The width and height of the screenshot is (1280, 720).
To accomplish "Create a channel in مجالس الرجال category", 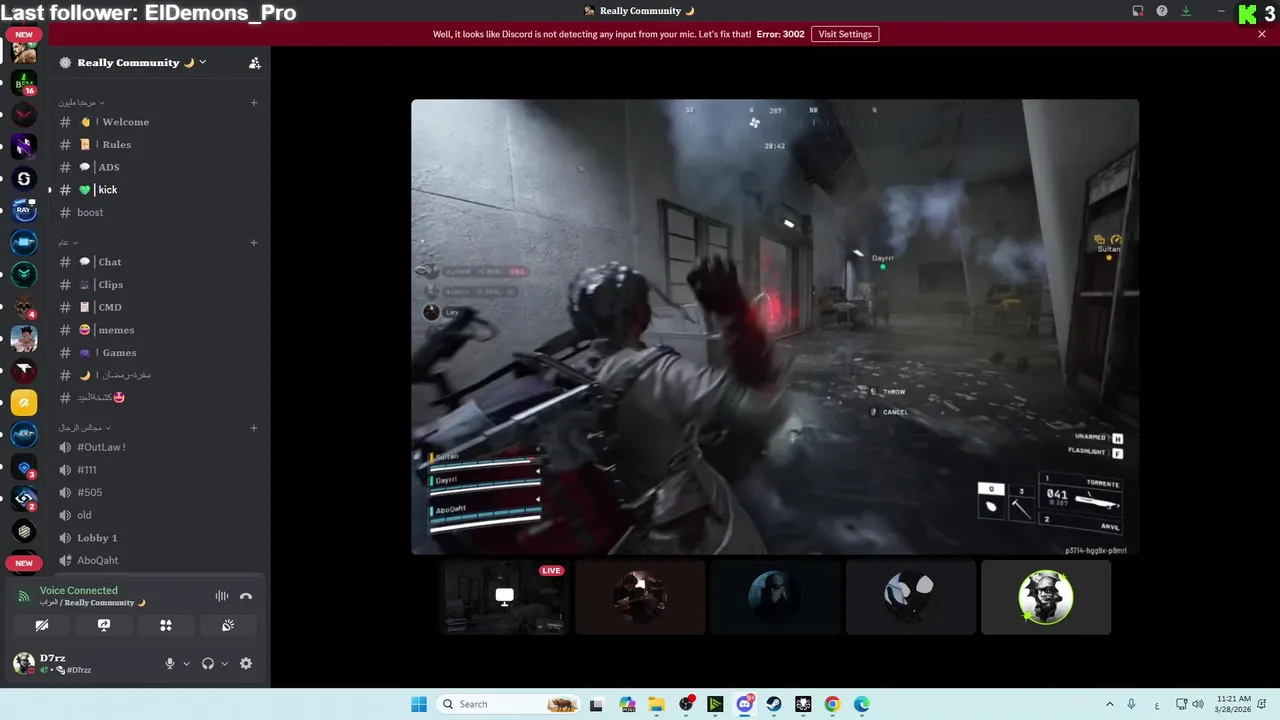I will 254,428.
